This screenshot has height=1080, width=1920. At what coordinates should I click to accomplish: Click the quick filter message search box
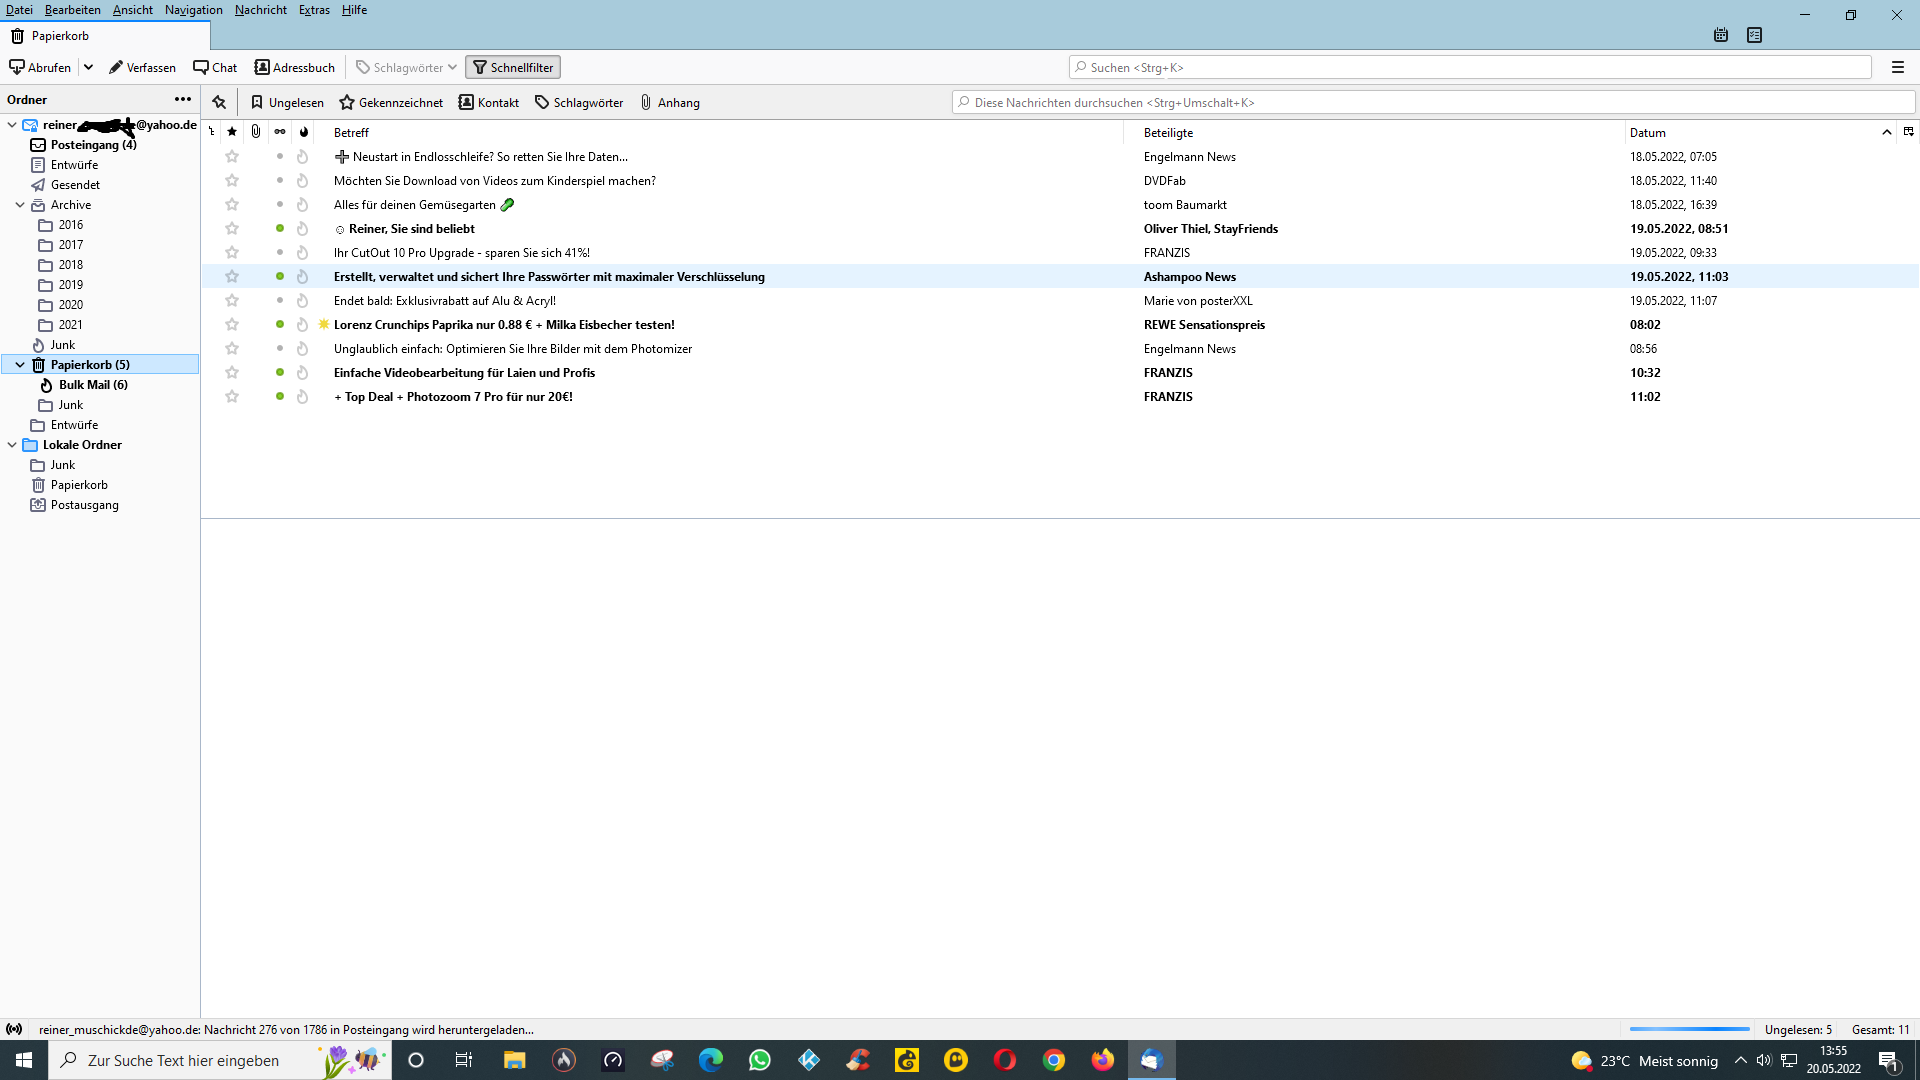click(1434, 102)
